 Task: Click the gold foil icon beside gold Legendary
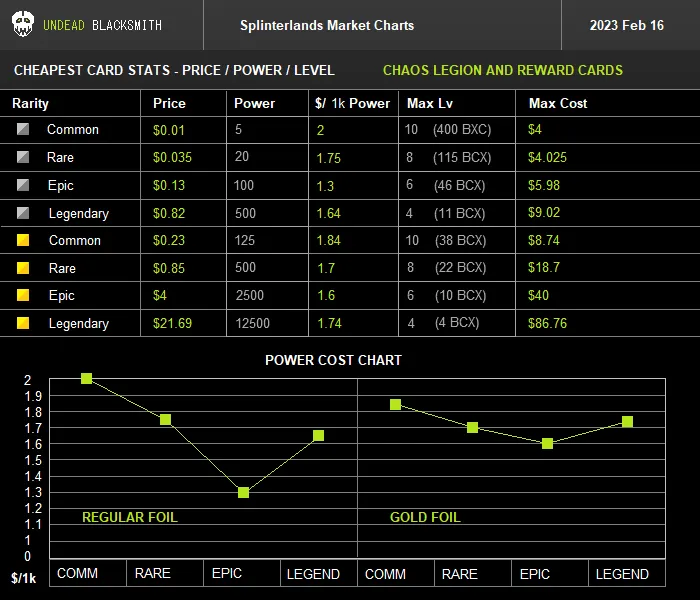(23, 323)
